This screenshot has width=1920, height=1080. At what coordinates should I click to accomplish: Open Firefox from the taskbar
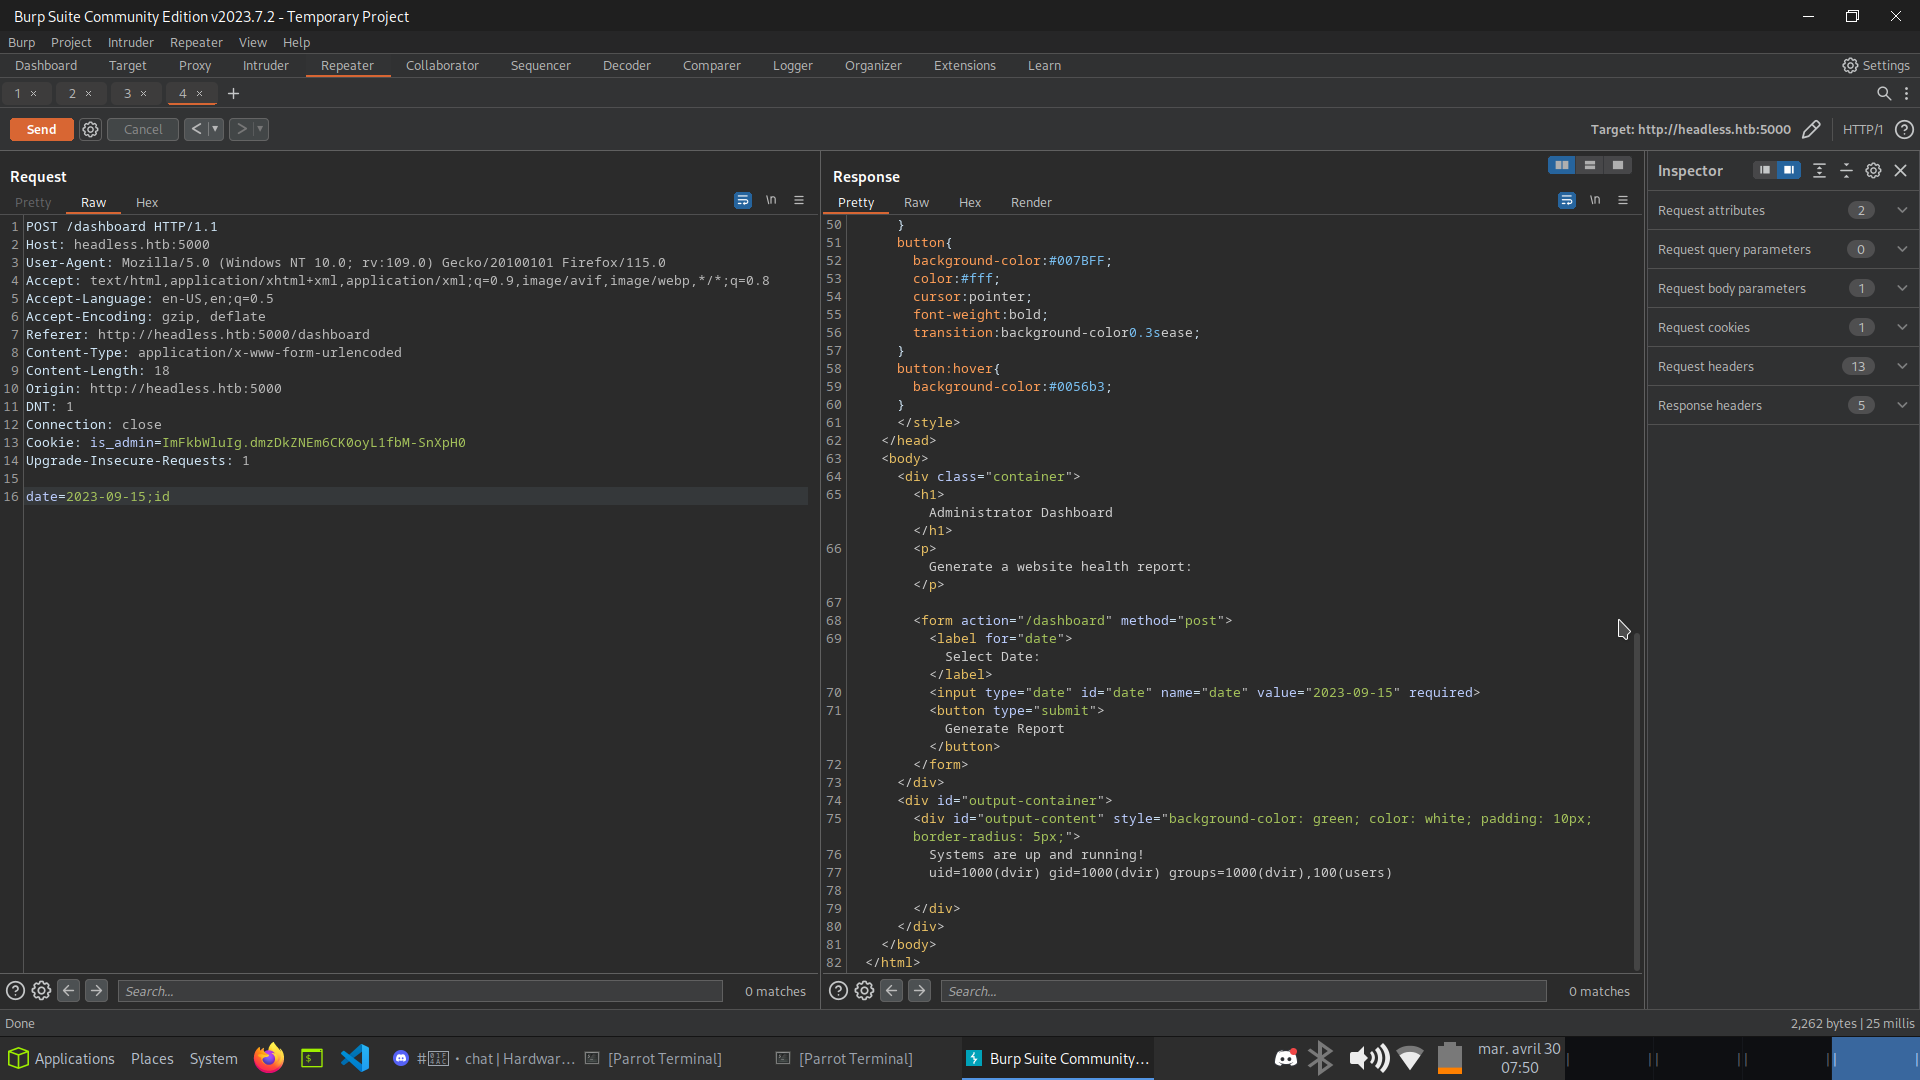[x=268, y=1058]
